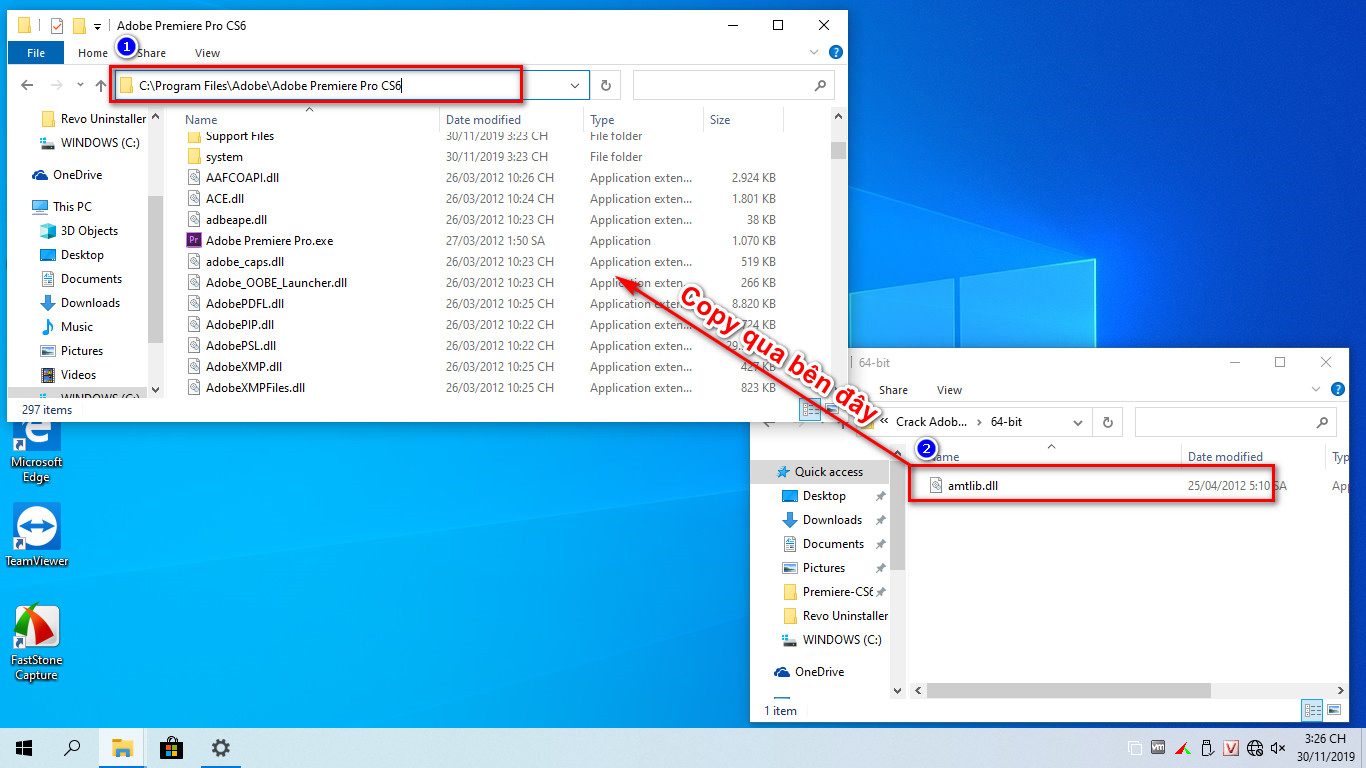The height and width of the screenshot is (768, 1366).
Task: Open the View tab in 64-bit window
Action: click(x=949, y=390)
